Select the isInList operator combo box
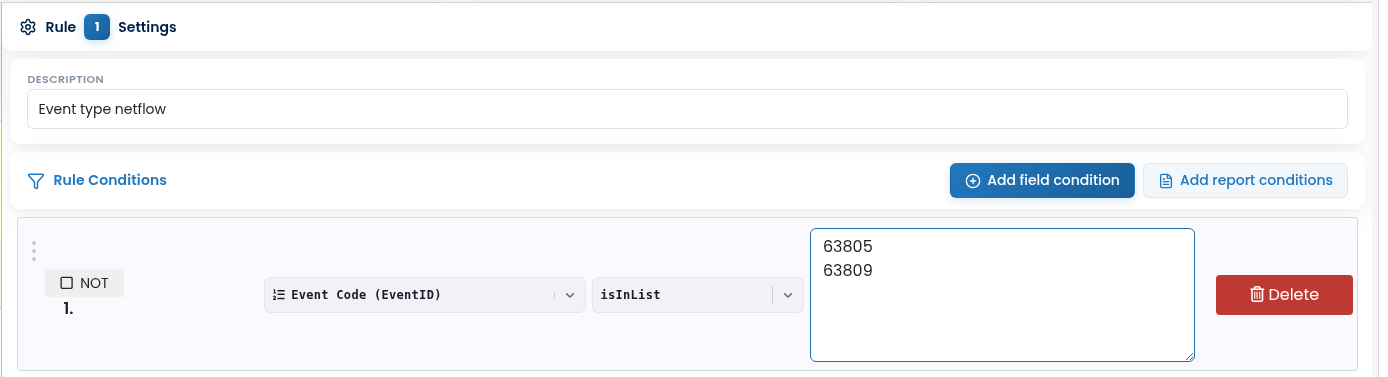Image resolution: width=1388 pixels, height=377 pixels. coord(698,295)
